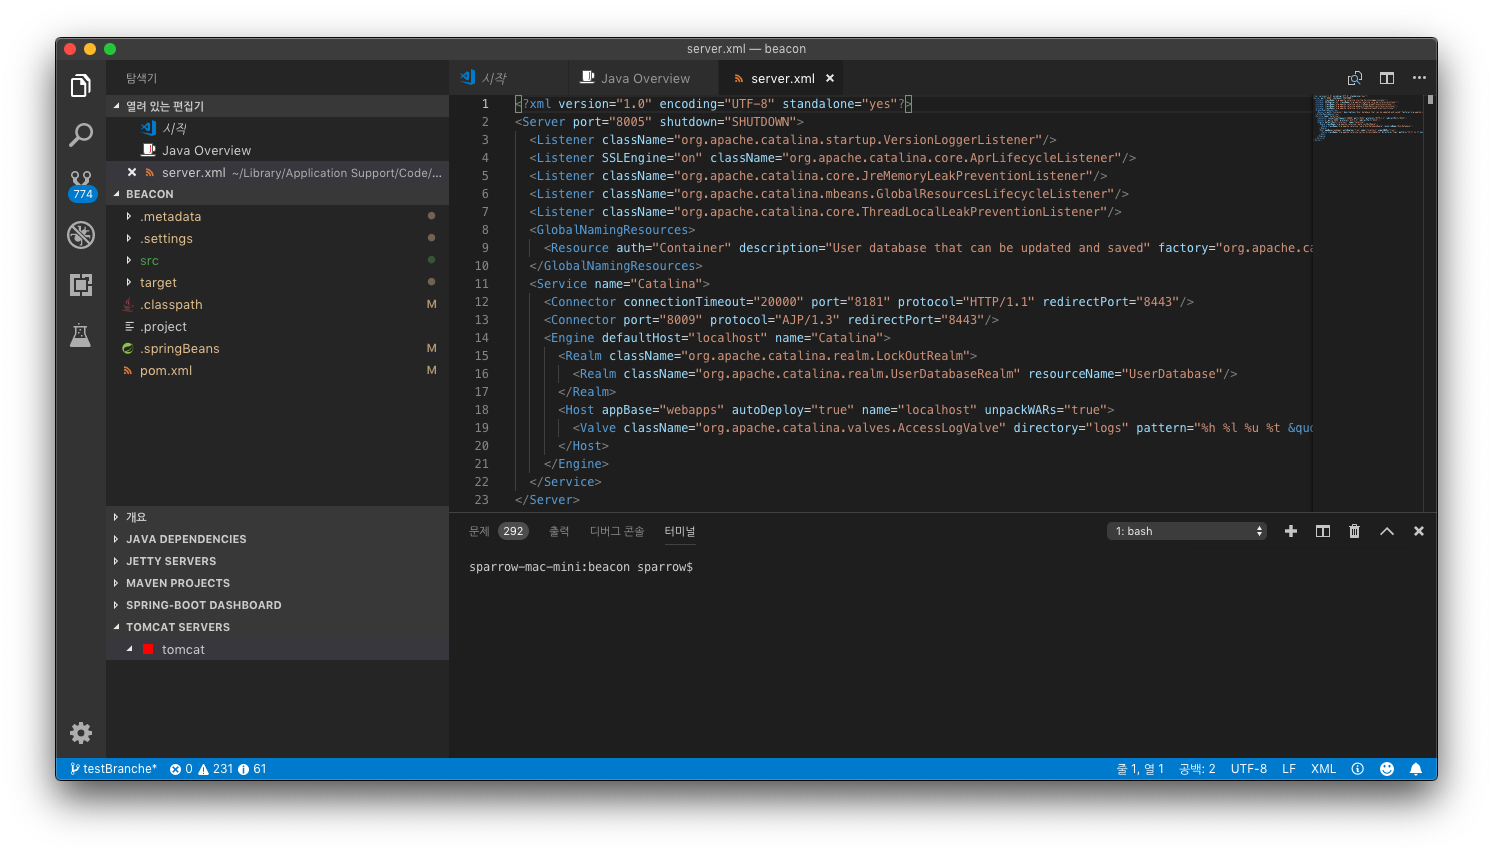This screenshot has height=854, width=1493.
Task: Expand the SPRING-BOOT DASHBOARD section
Action: pyautogui.click(x=278, y=605)
